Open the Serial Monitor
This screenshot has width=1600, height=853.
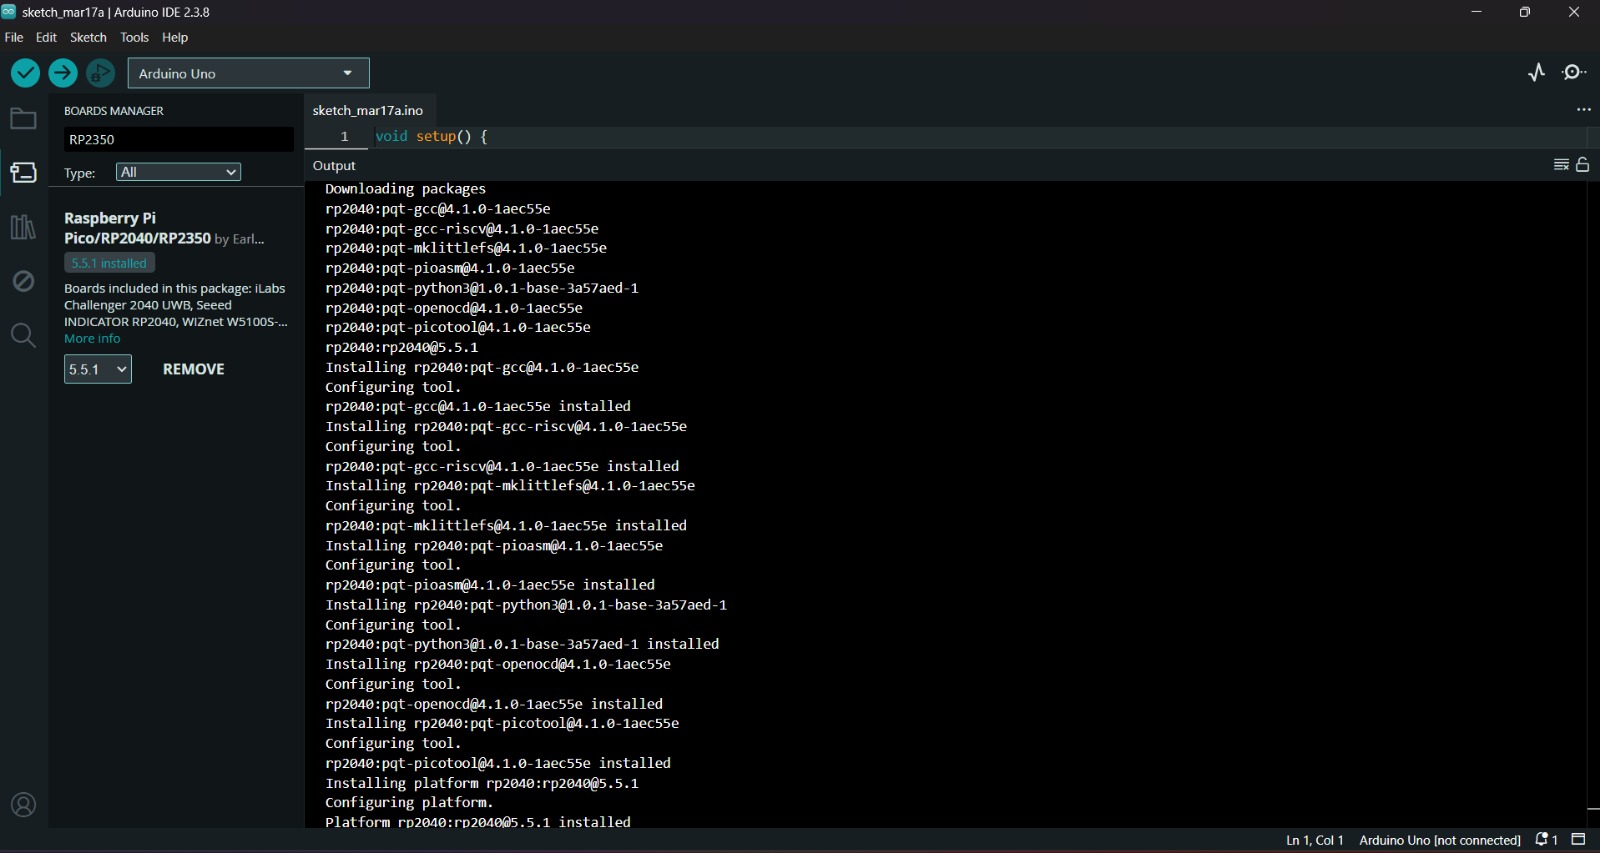point(1575,72)
